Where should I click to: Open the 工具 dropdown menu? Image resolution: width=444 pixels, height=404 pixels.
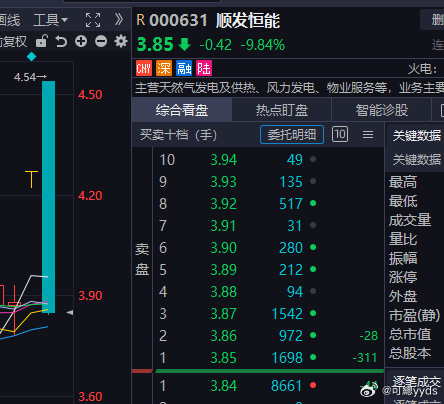coord(51,20)
